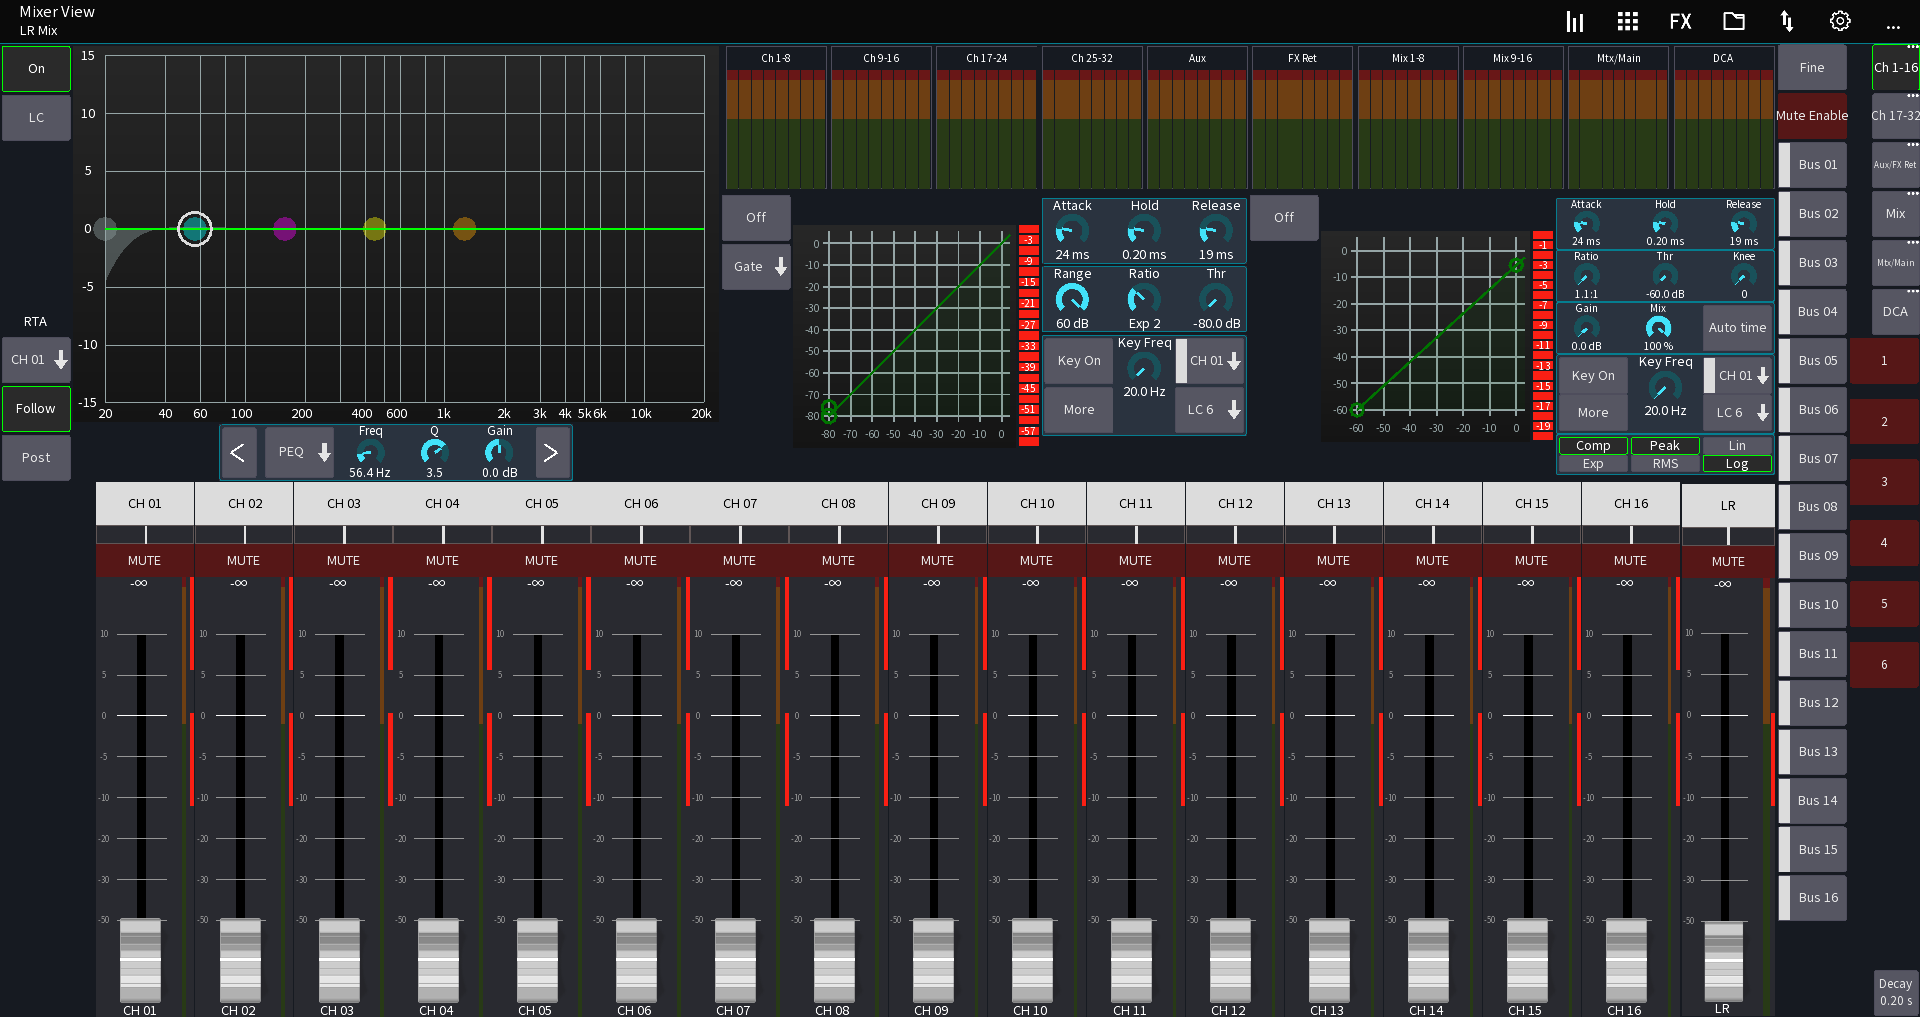Open the settings gear icon
1920x1017 pixels.
pyautogui.click(x=1840, y=21)
